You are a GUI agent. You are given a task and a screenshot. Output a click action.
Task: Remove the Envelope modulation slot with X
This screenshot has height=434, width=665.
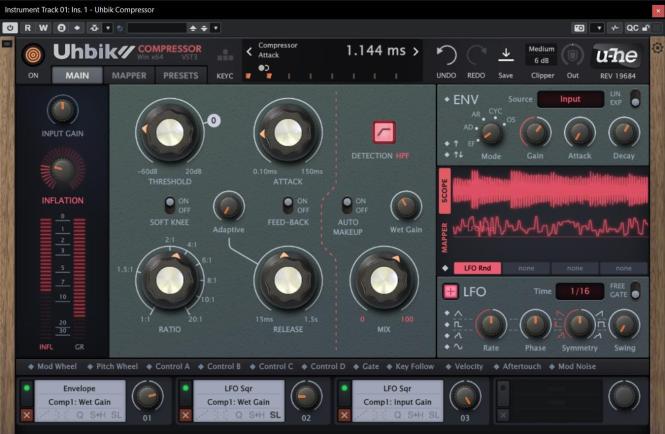27,415
